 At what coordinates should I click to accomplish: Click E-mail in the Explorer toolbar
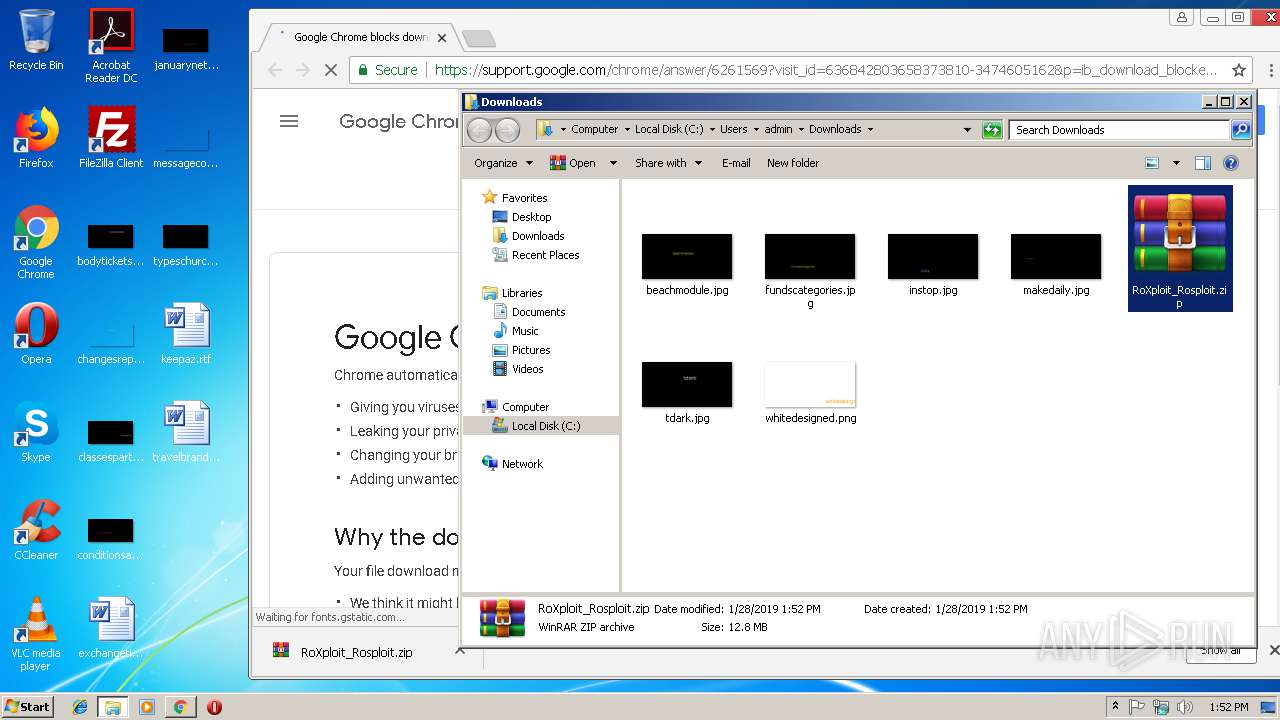pyautogui.click(x=736, y=163)
